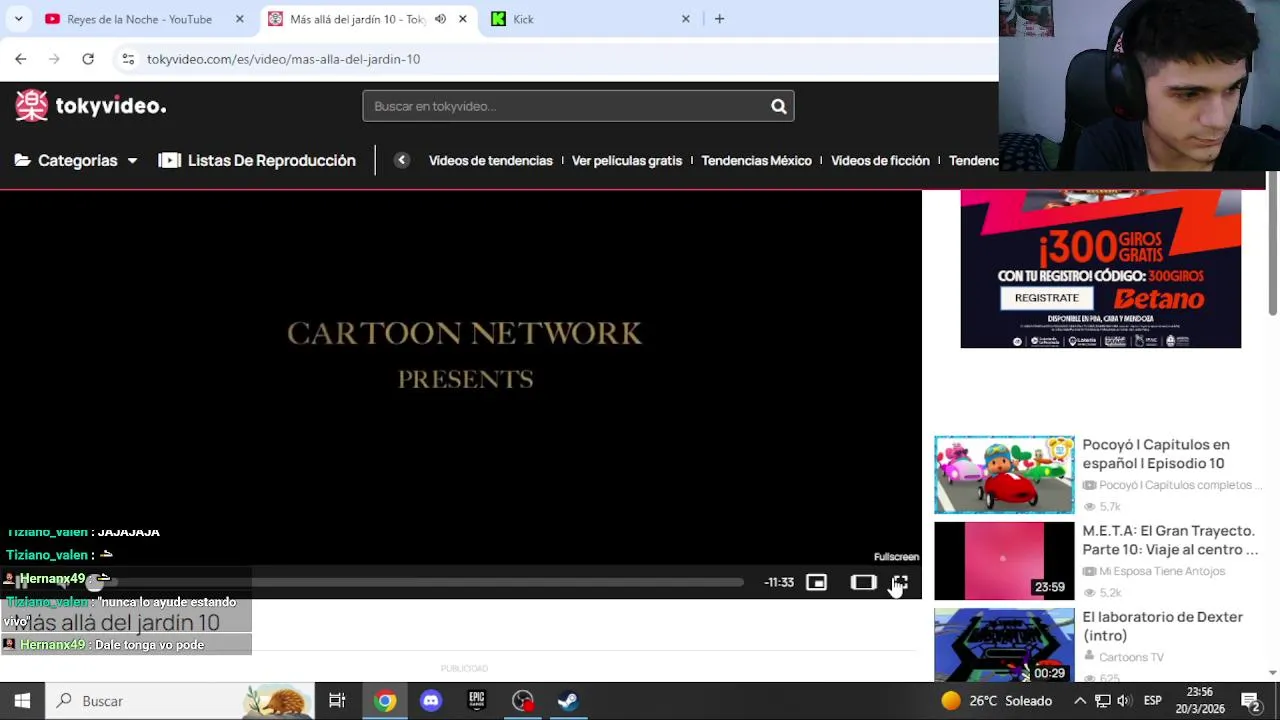Screen dimensions: 1280x720
Task: Open the weather widget 26°C Soleado
Action: 996,701
